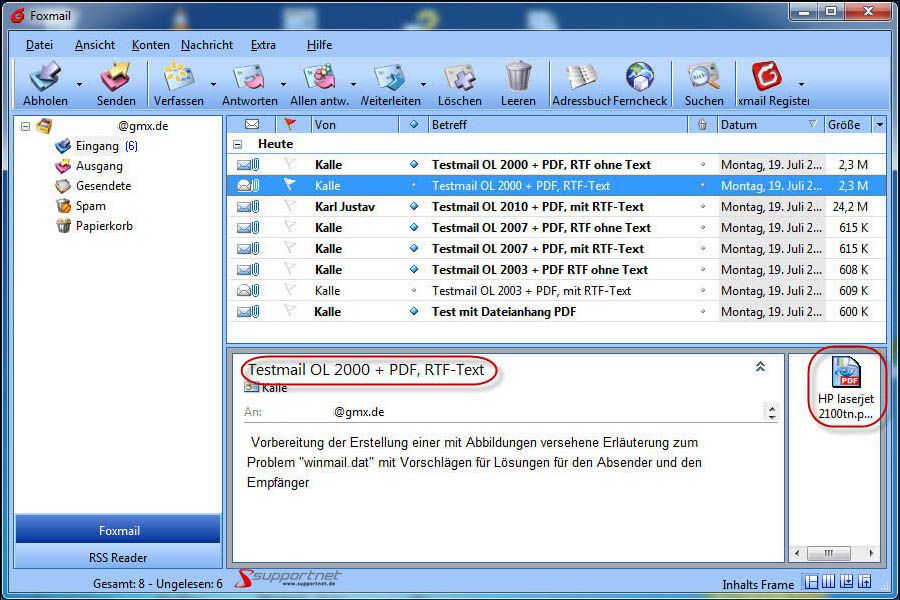Viewport: 900px width, 600px height.
Task: Open the Extra menu
Action: pos(263,44)
